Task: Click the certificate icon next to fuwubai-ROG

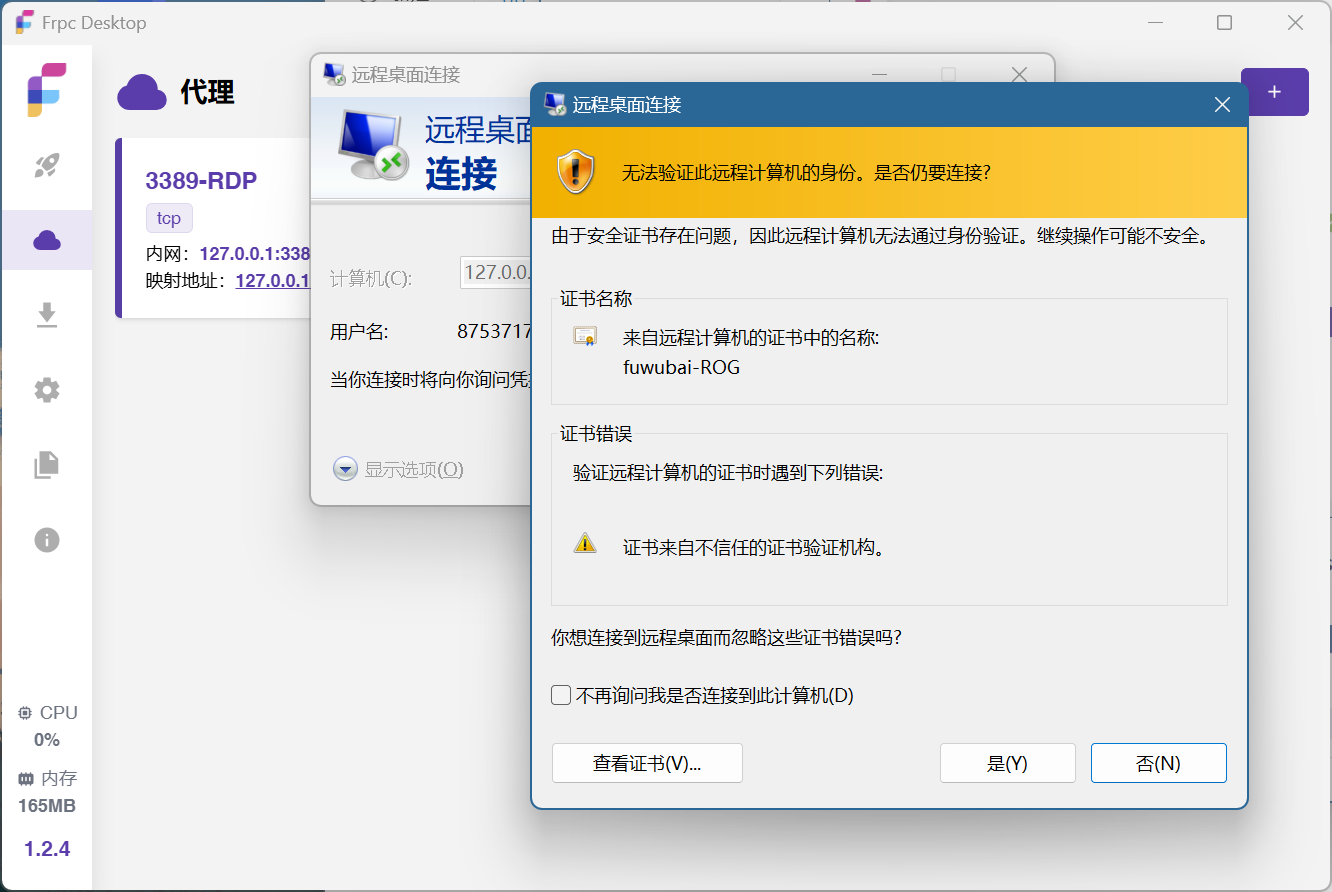Action: (585, 337)
